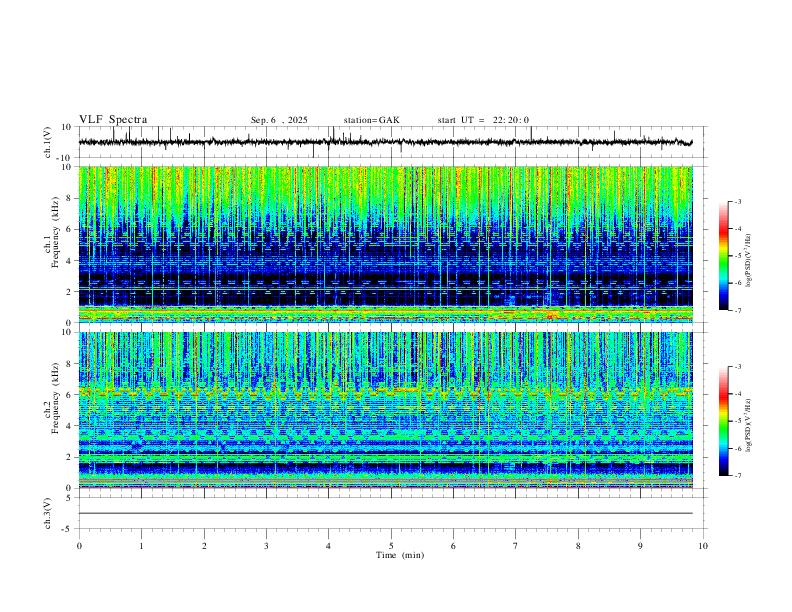Screen dimensions: 792x612
Task: Click the date 'Sep. 6, 2025'
Action: pos(279,120)
